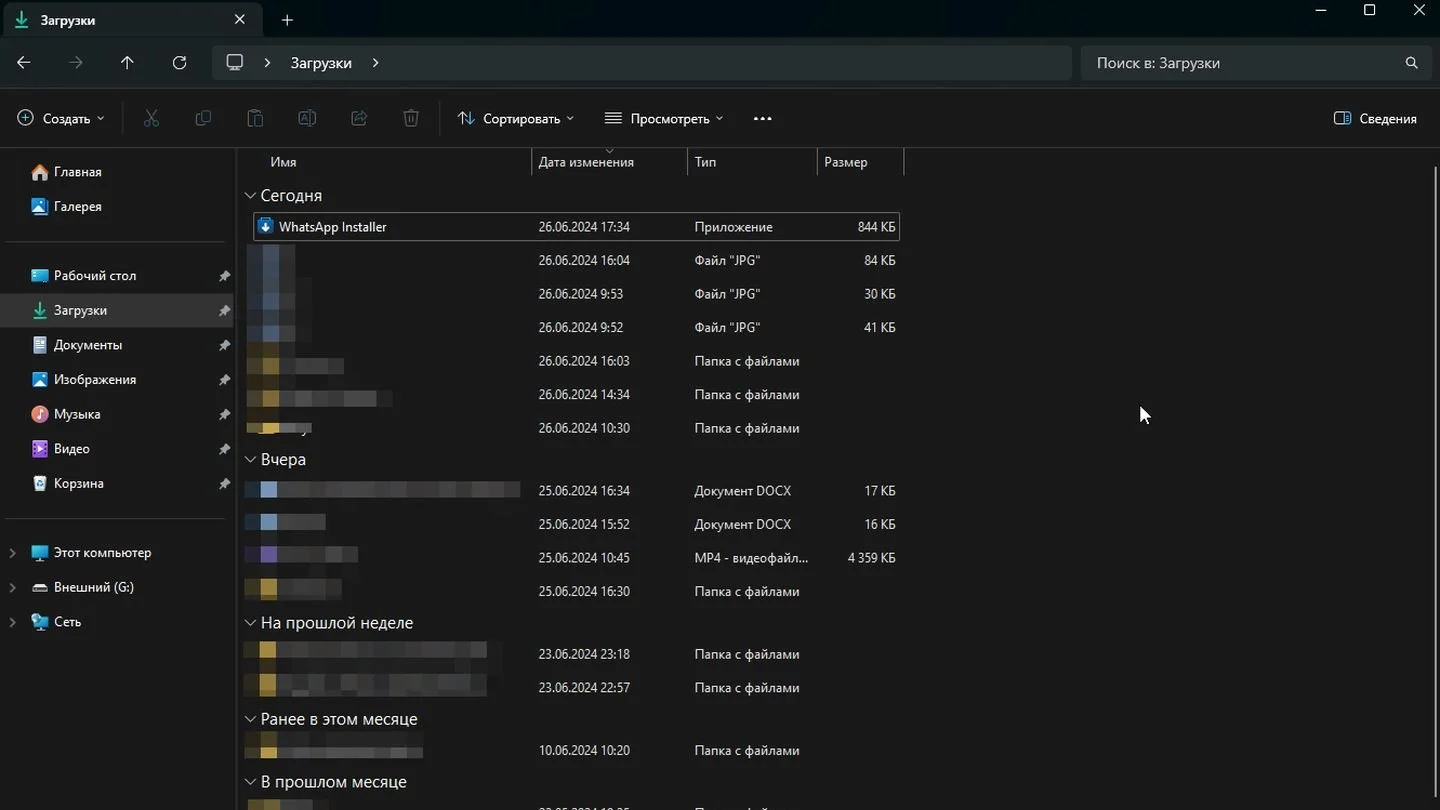Open Музыка in the sidebar
Screen dimensions: 1440x810
point(76,414)
